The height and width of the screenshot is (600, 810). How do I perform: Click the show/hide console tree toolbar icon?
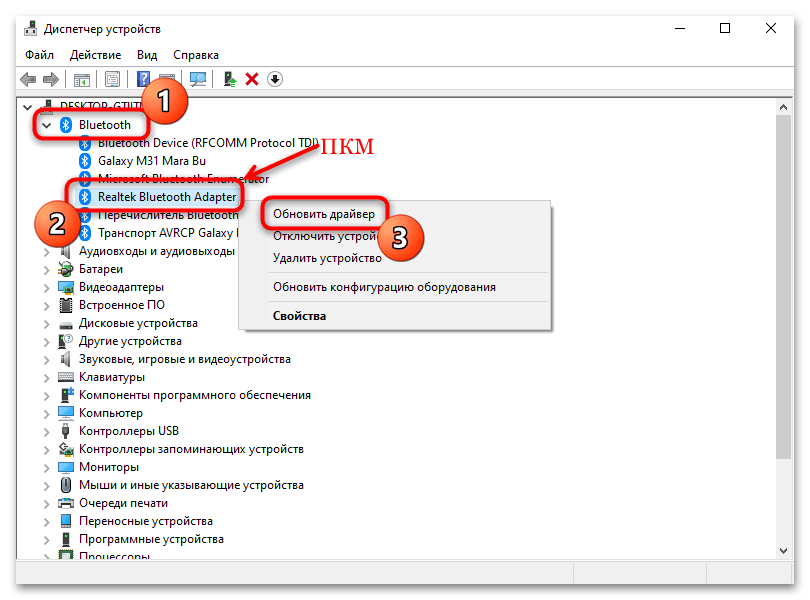pyautogui.click(x=82, y=80)
